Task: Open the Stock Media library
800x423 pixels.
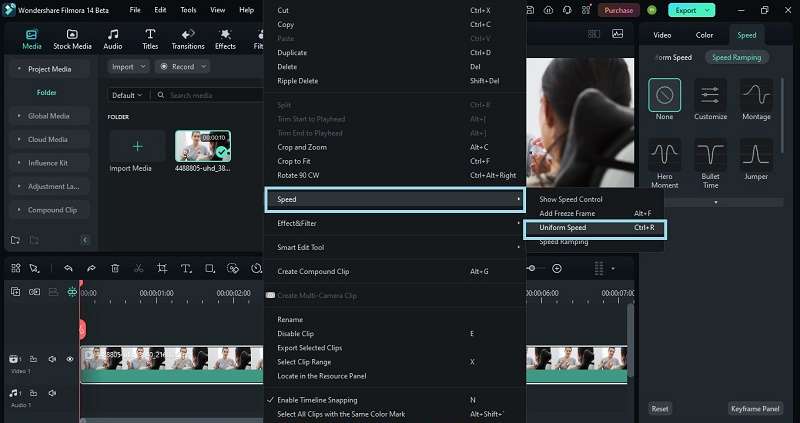Action: (x=72, y=39)
